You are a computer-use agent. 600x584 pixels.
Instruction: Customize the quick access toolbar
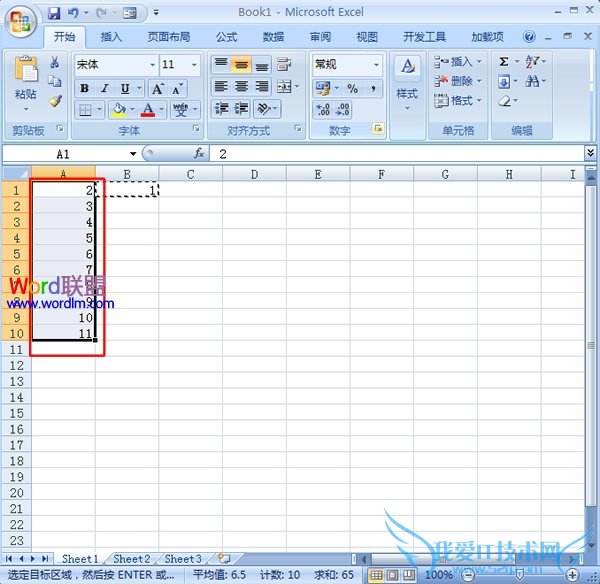pos(156,13)
